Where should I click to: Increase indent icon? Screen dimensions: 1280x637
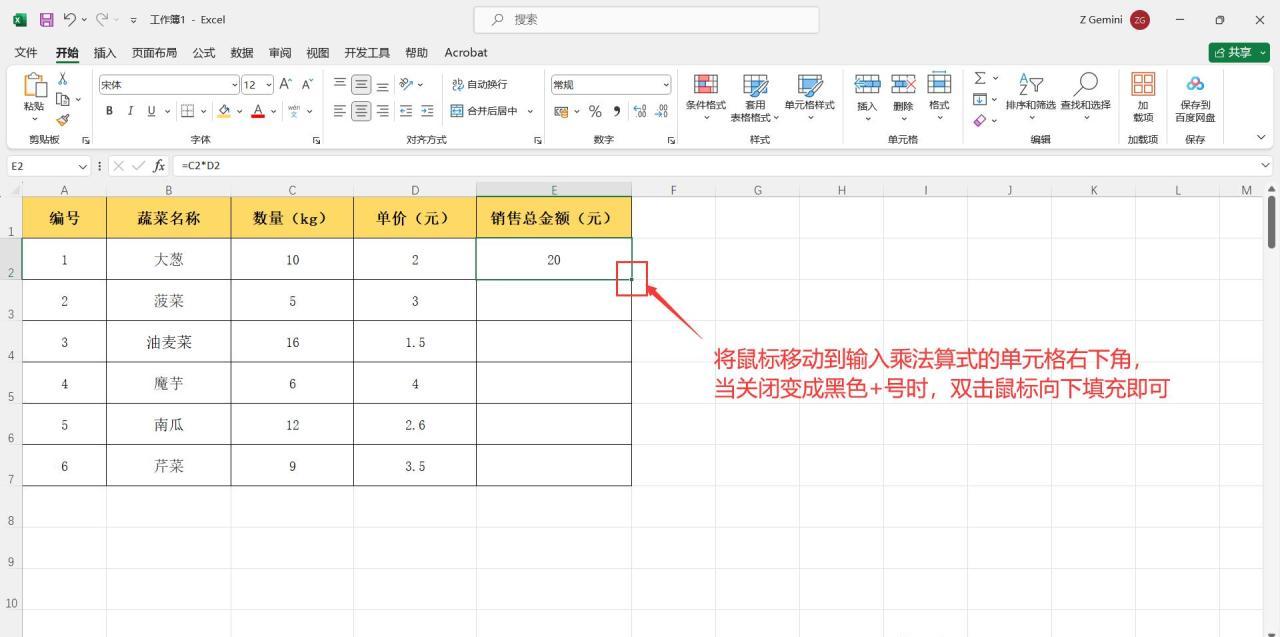[427, 111]
